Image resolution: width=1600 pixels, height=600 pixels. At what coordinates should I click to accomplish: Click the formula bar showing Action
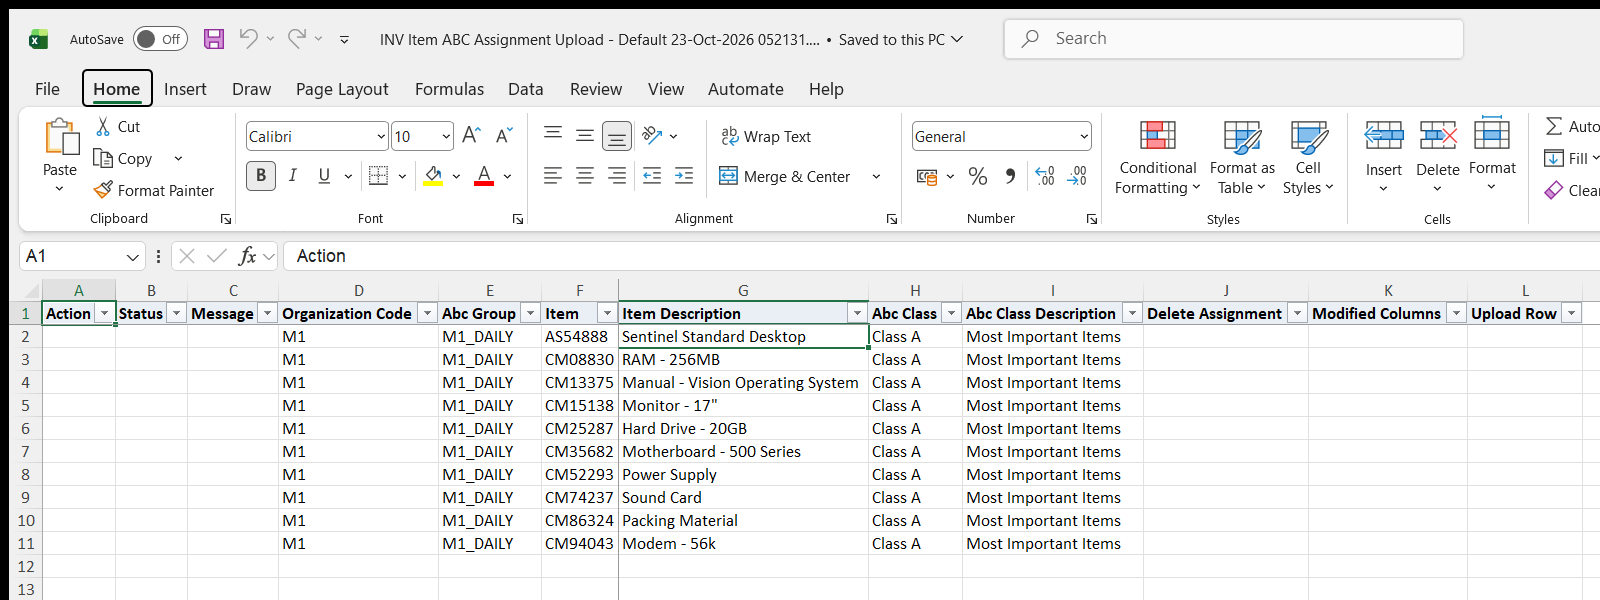[x=940, y=256]
